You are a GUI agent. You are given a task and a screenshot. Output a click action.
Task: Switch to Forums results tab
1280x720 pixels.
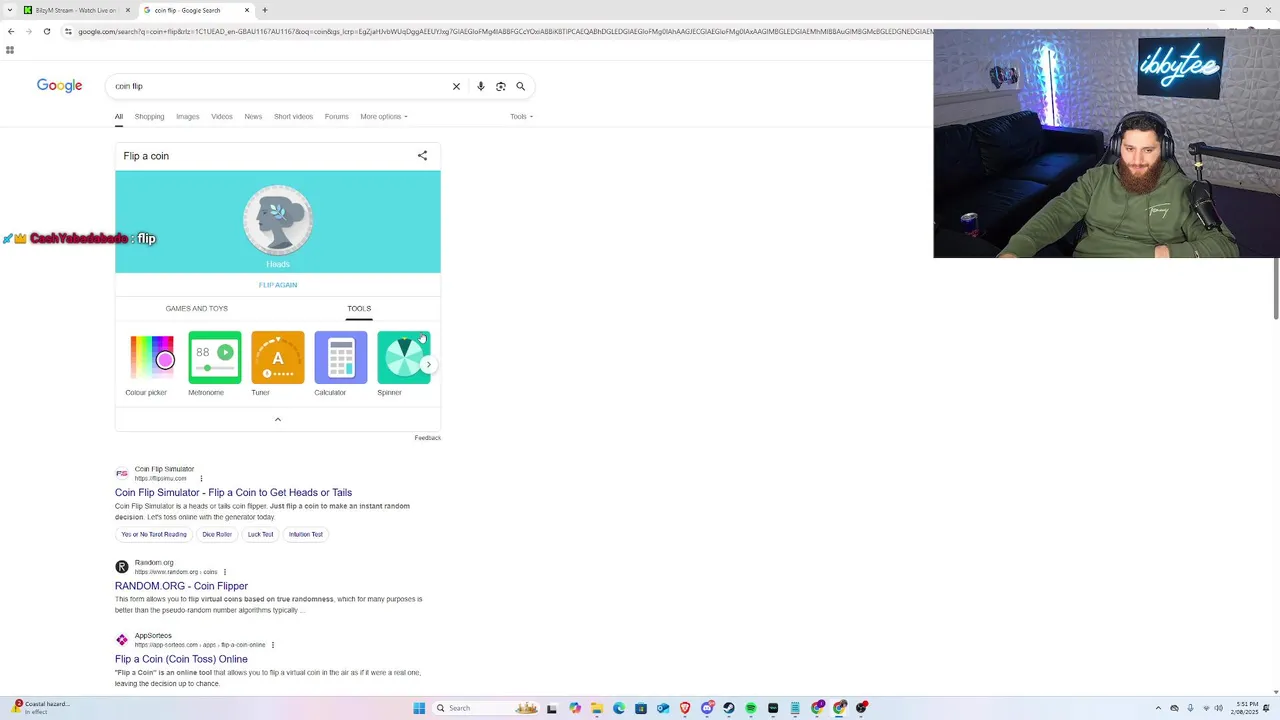[x=336, y=116]
